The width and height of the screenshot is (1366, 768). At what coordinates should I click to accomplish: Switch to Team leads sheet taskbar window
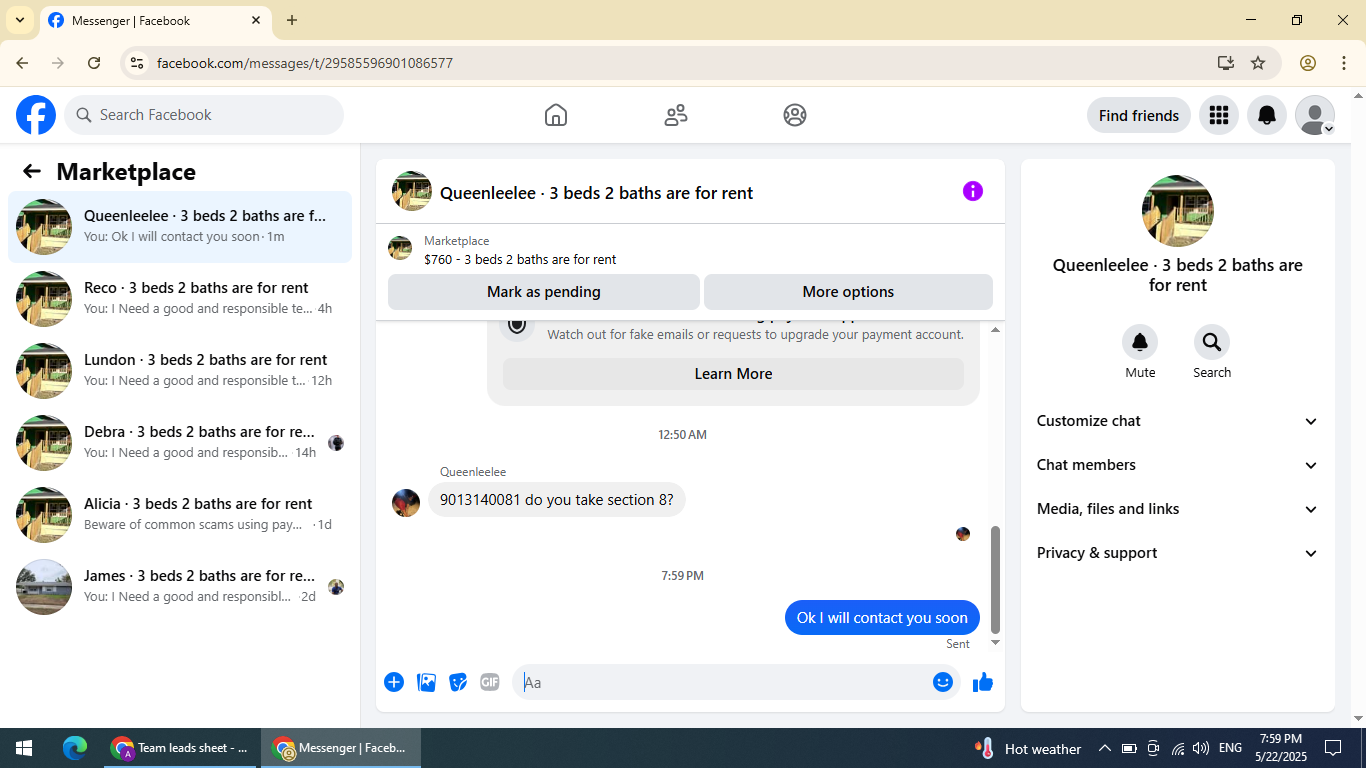(x=180, y=748)
